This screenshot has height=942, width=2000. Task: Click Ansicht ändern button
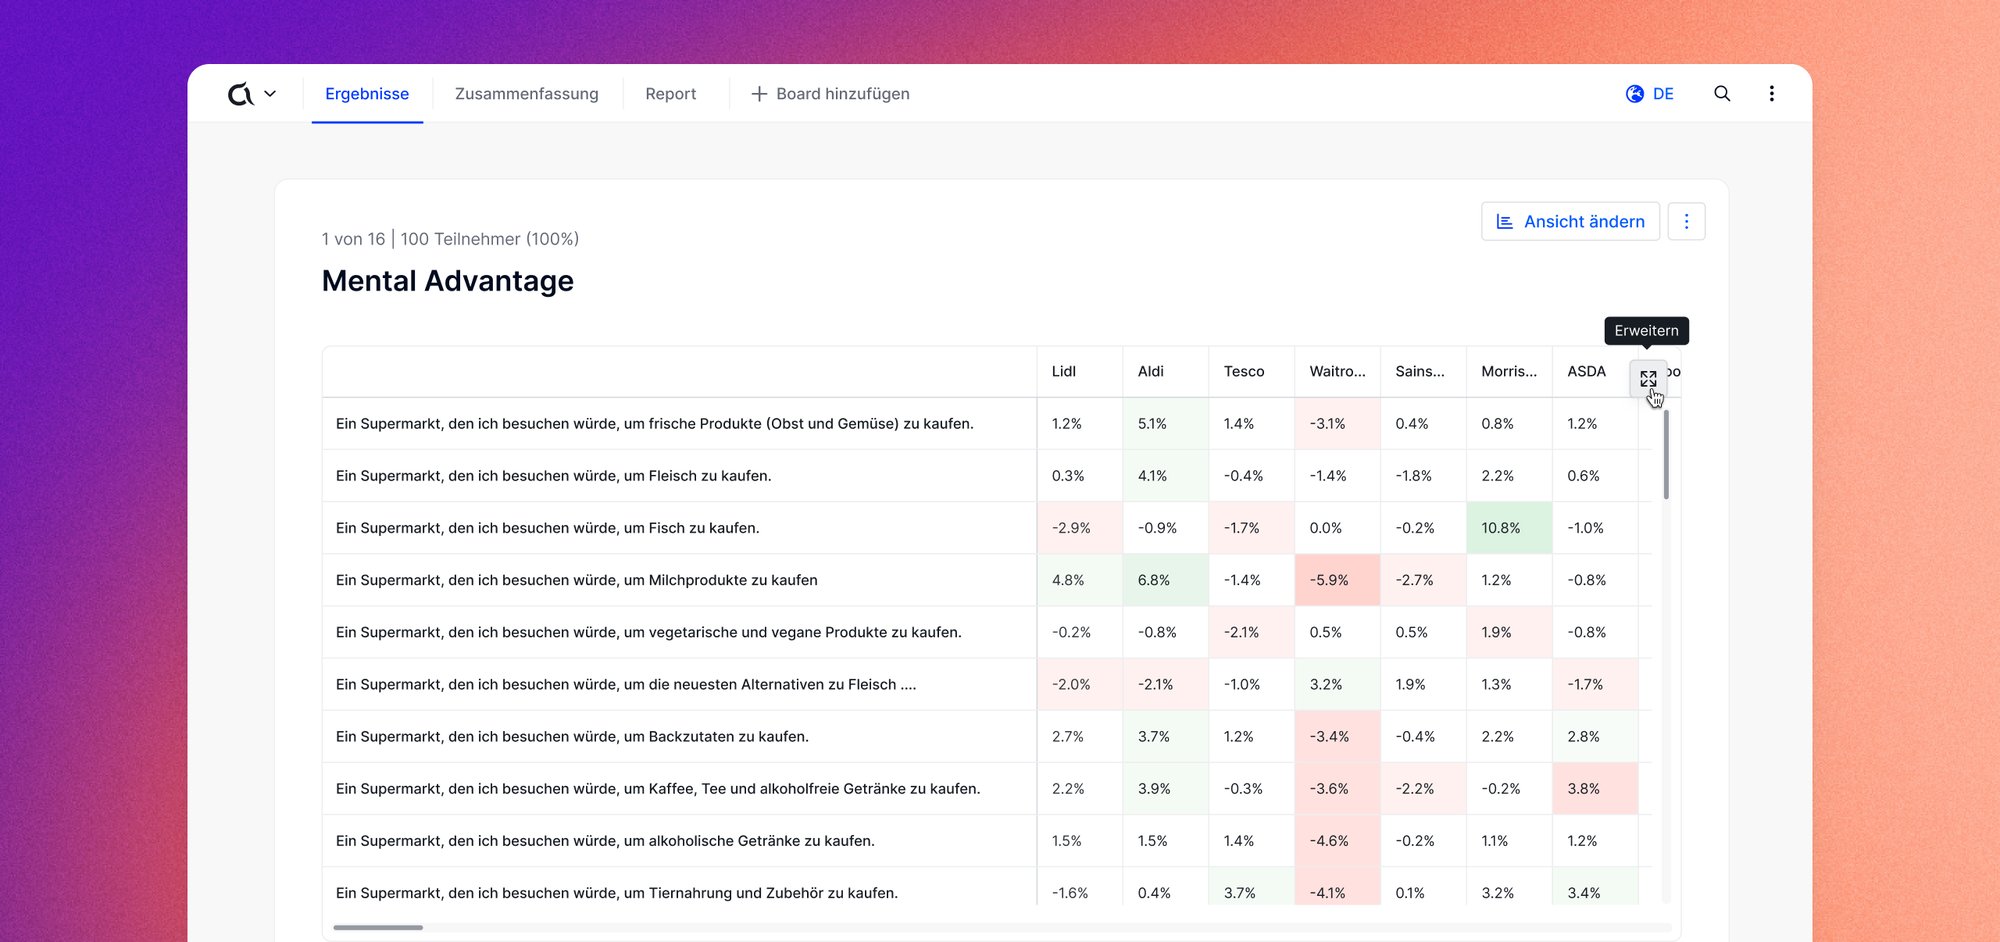(x=1570, y=221)
